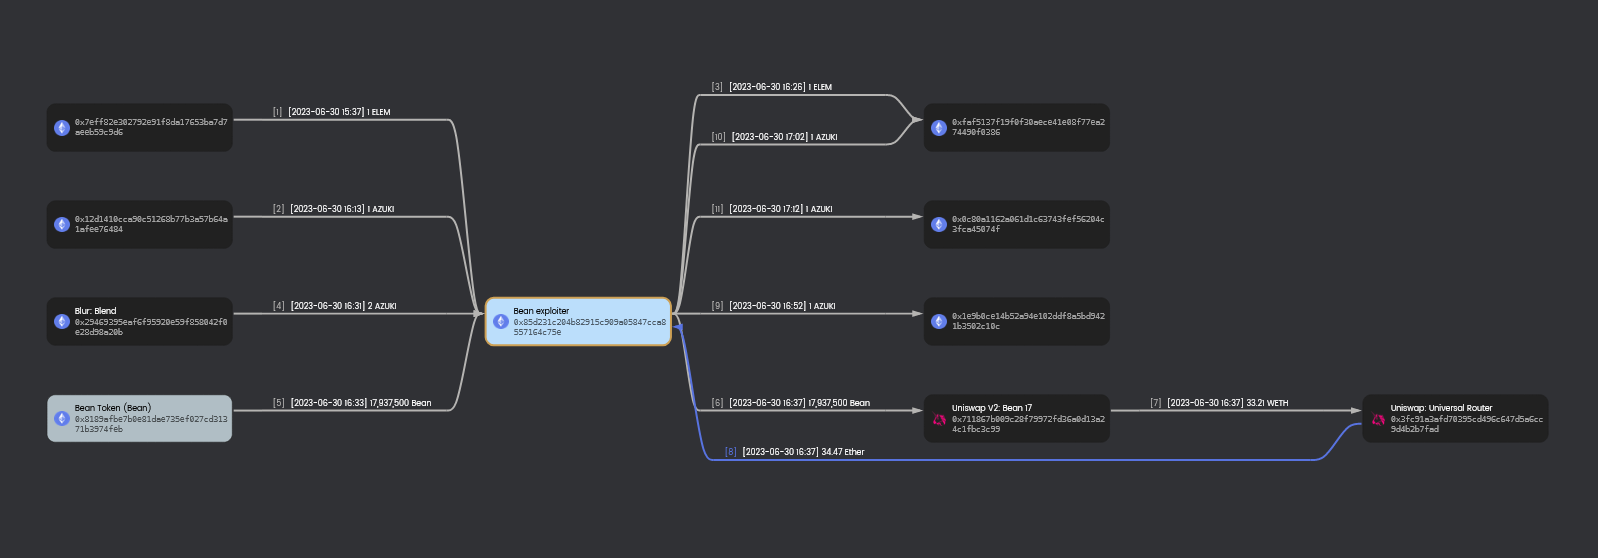The image size is (1598, 558).
Task: Click the Uniswap unicorn icon on Bean 17 node
Action: pyautogui.click(x=939, y=419)
